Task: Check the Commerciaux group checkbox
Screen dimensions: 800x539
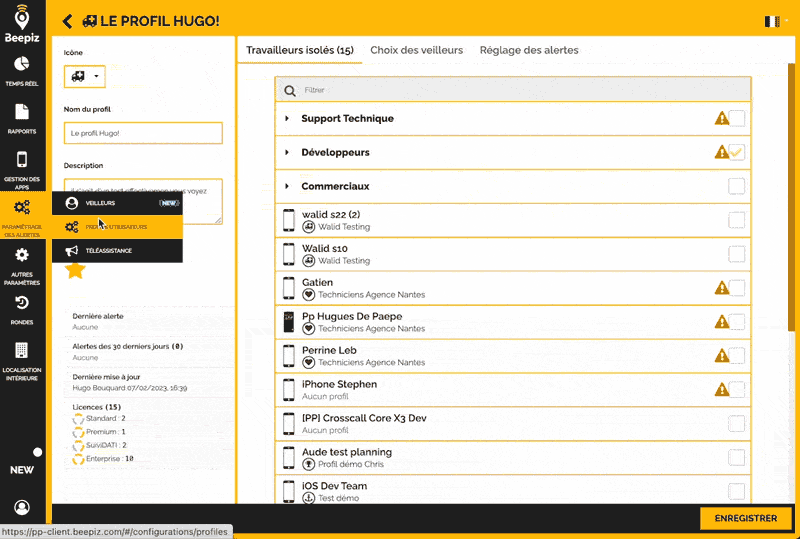Action: [736, 186]
